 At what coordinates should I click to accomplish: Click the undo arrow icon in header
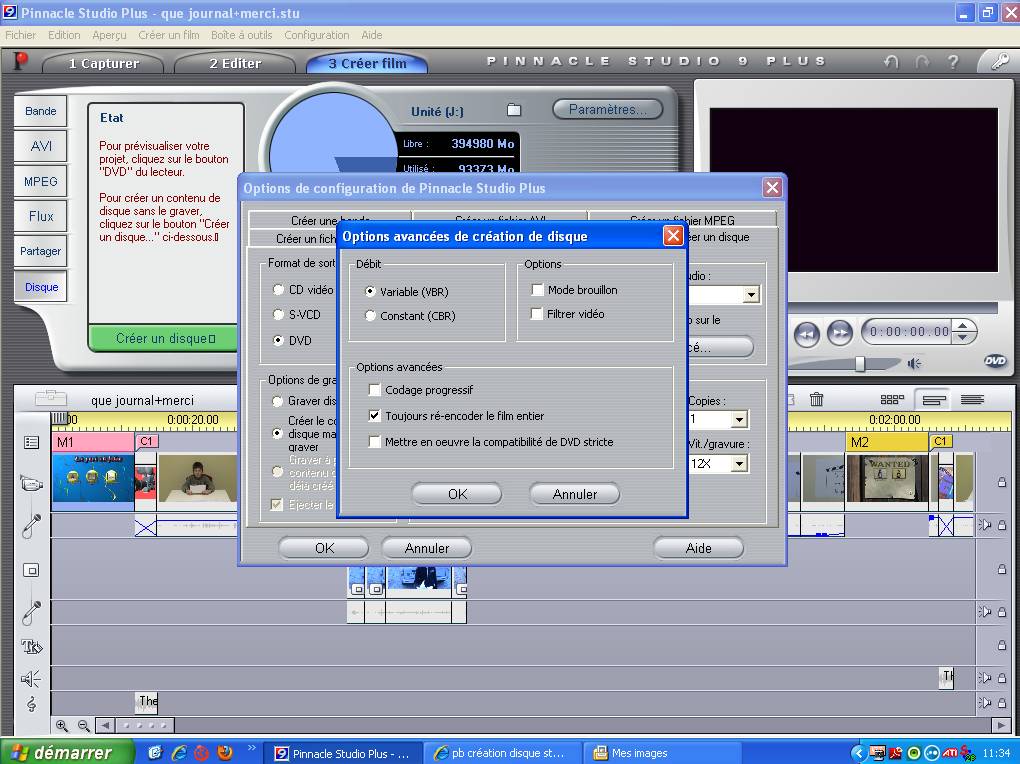tap(892, 62)
